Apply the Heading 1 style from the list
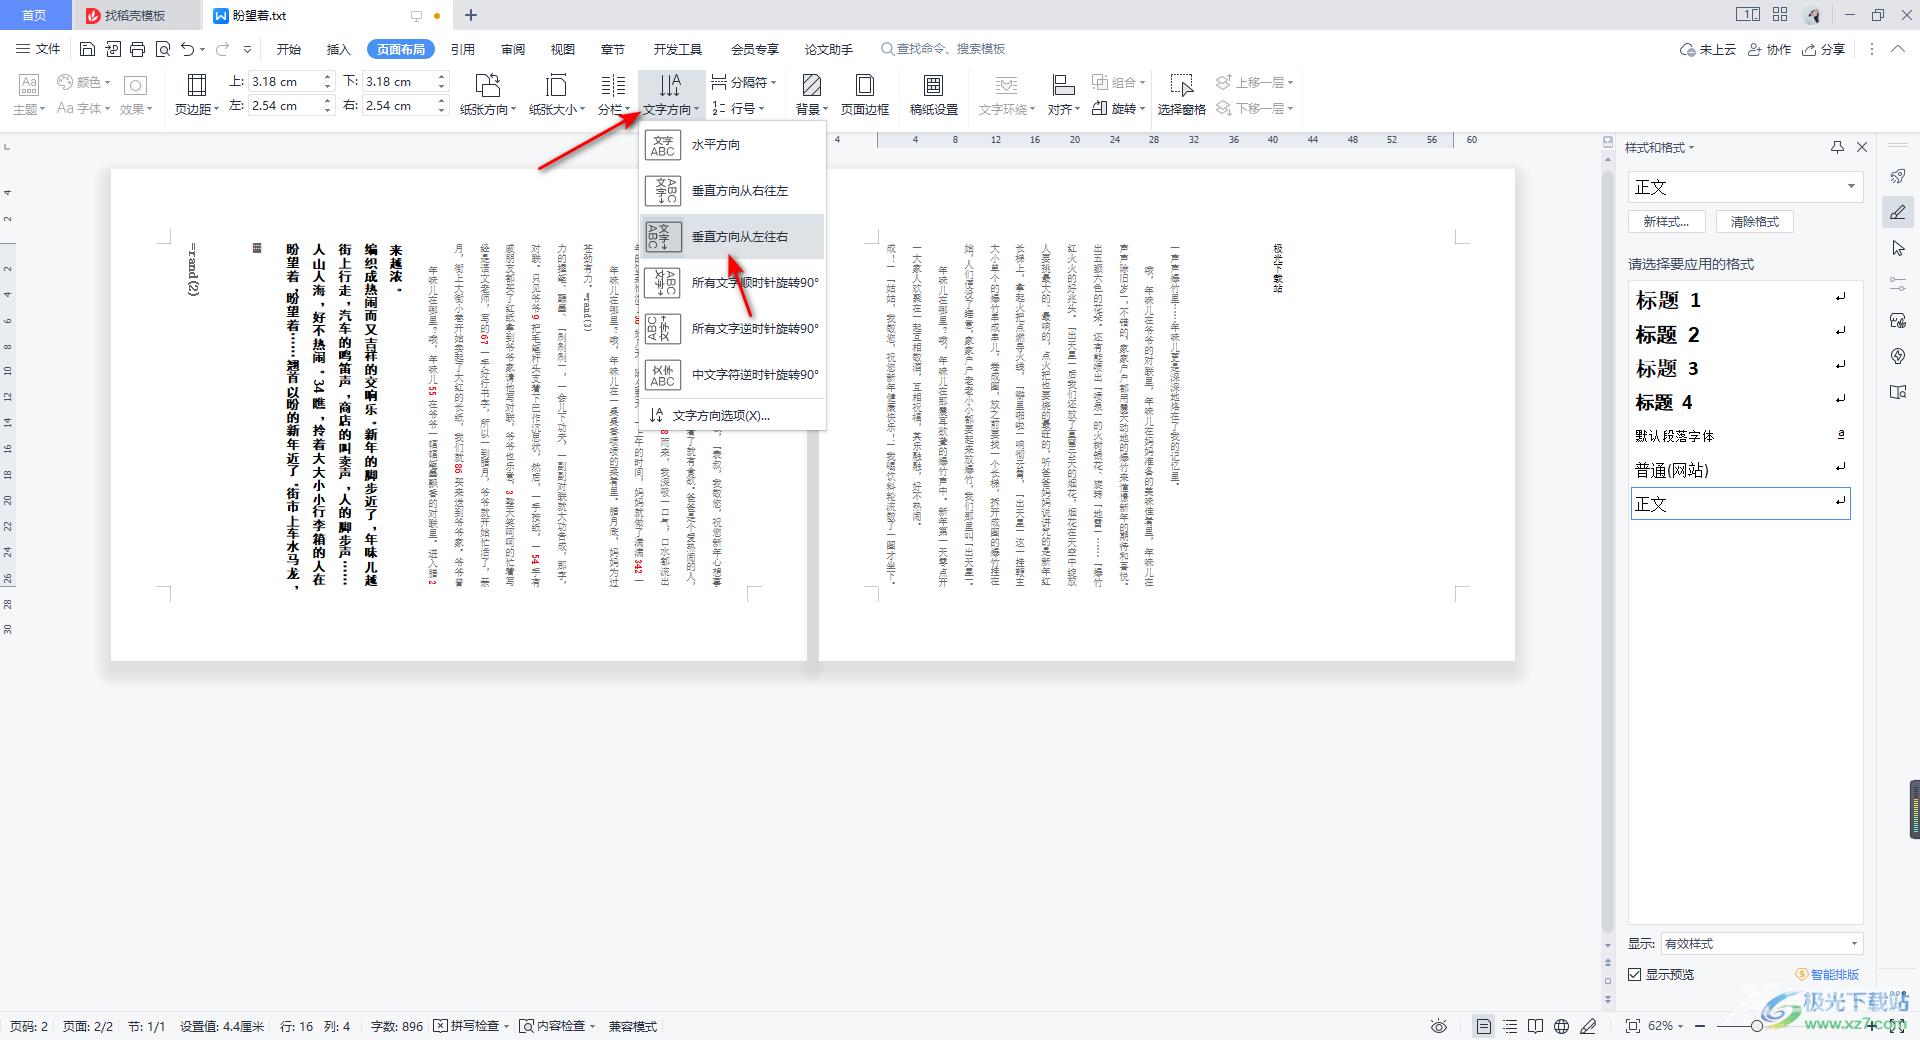 click(1740, 299)
